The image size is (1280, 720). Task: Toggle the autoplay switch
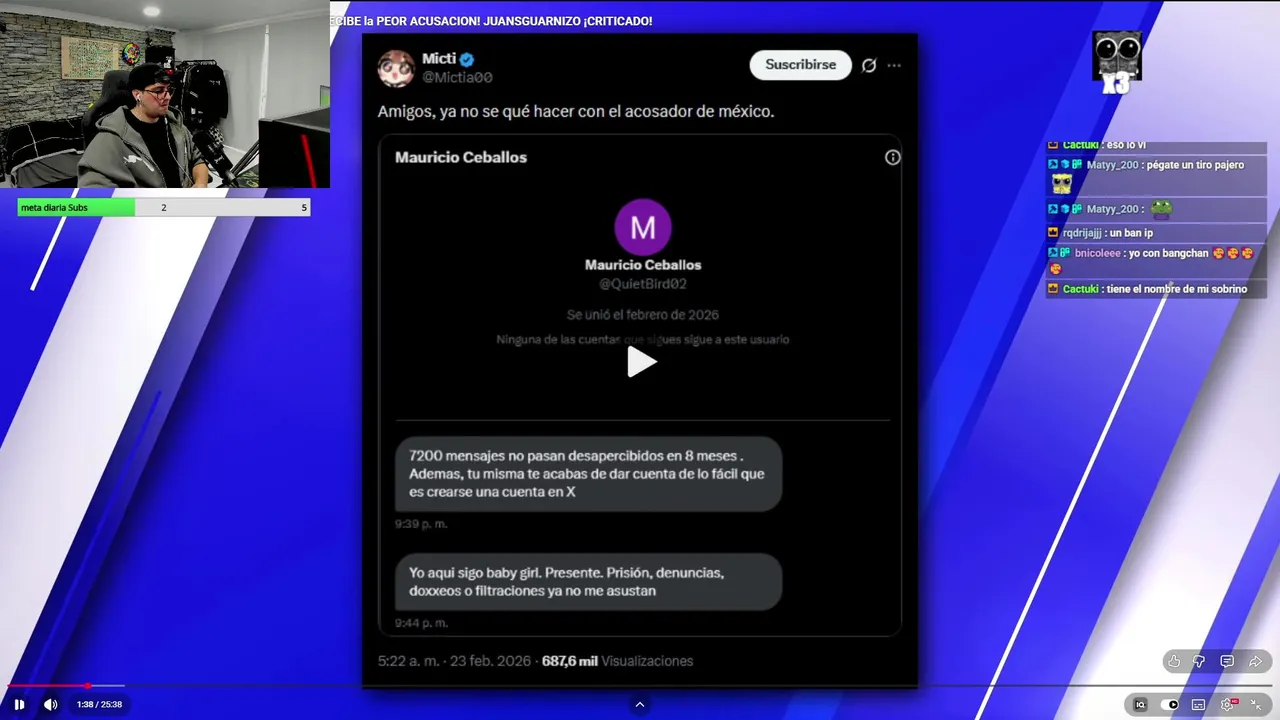[1172, 704]
